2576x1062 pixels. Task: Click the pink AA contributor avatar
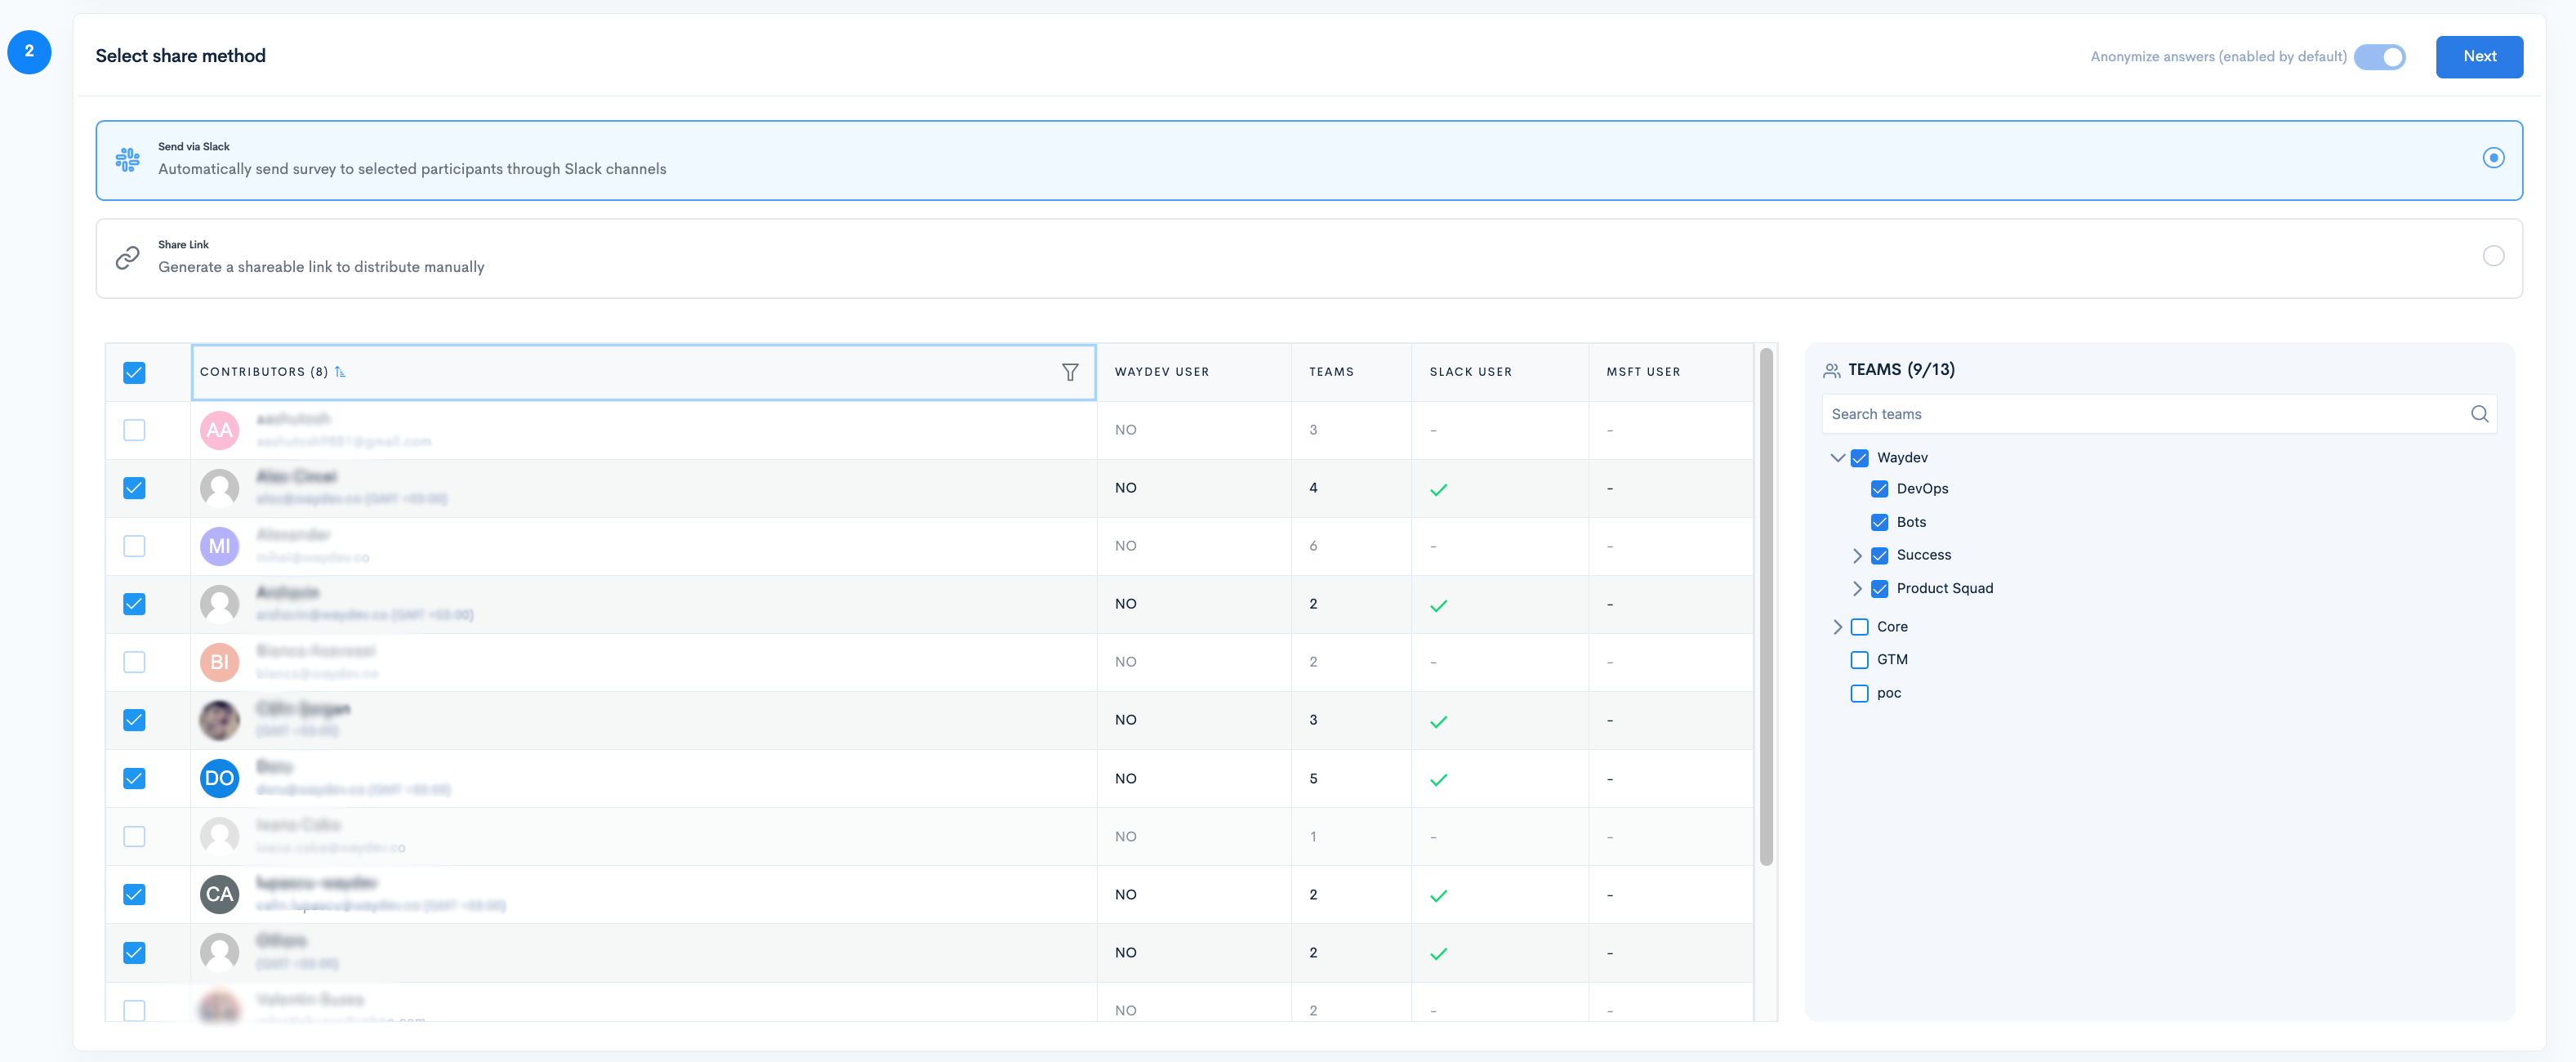tap(219, 430)
